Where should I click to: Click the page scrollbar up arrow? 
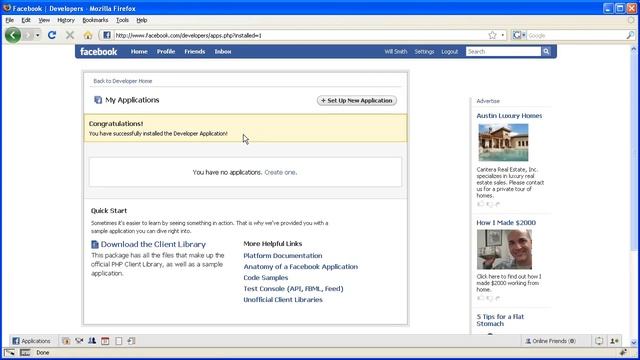[633, 49]
